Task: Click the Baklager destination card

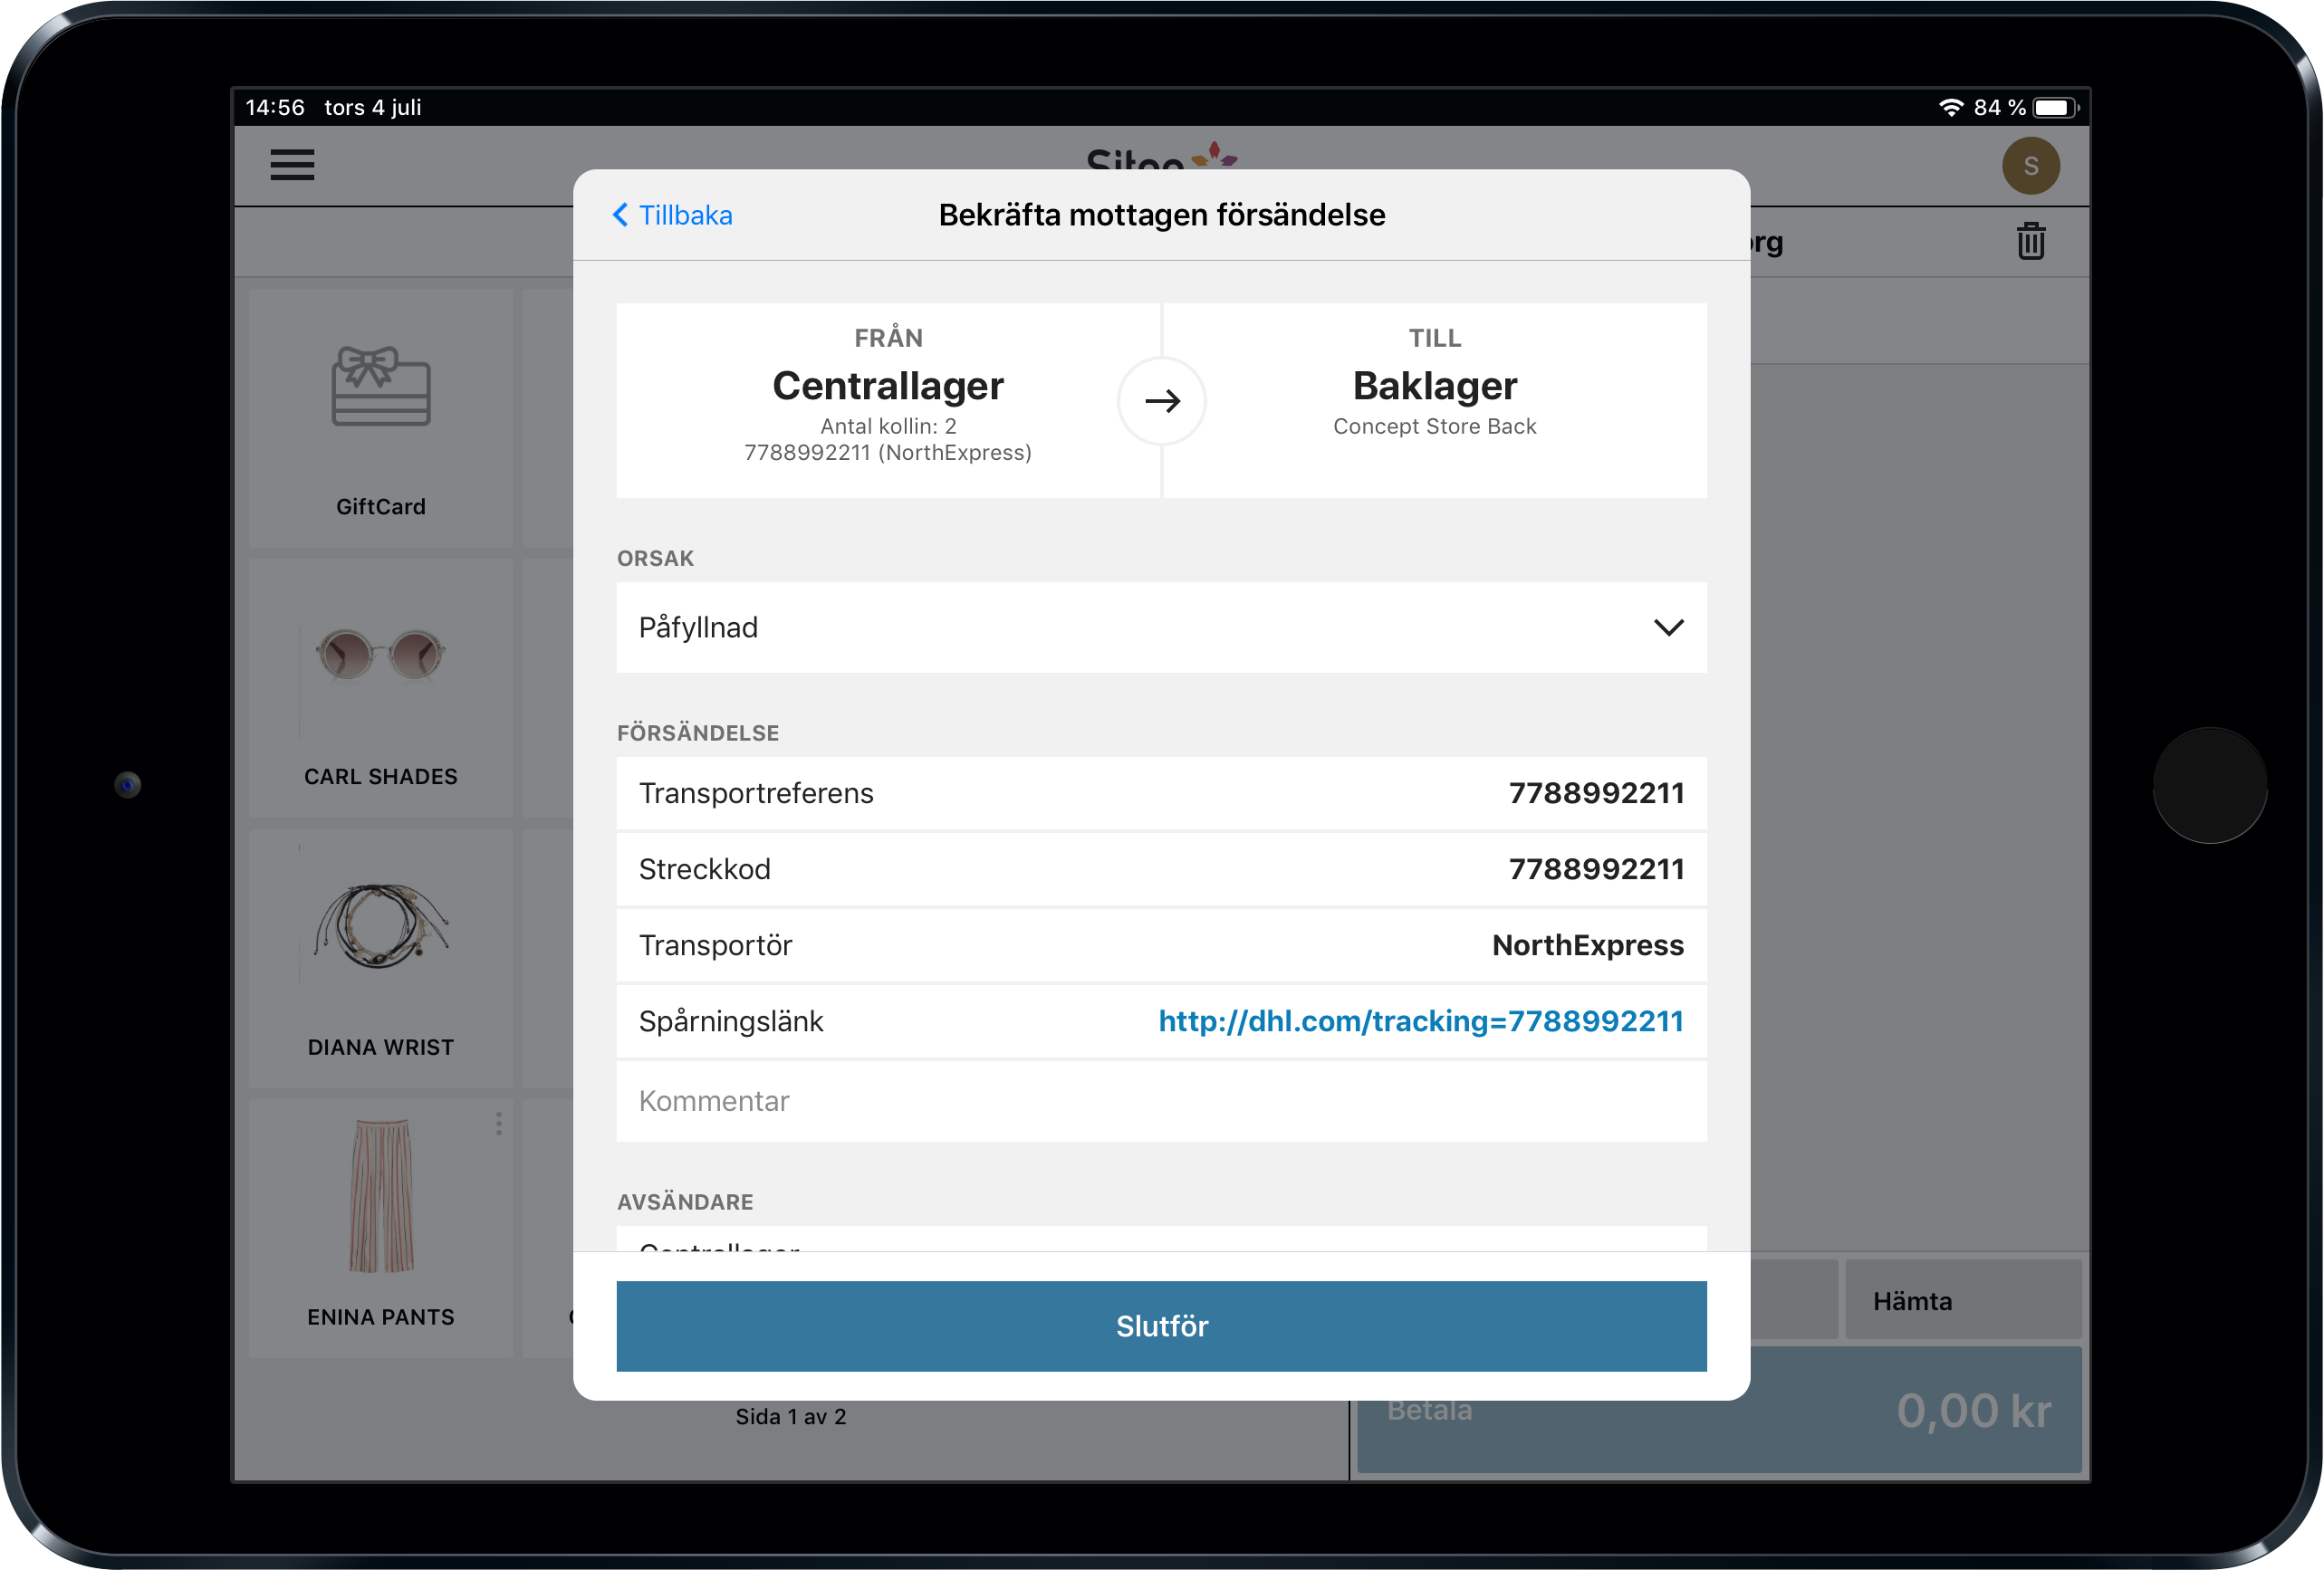Action: click(x=1435, y=400)
